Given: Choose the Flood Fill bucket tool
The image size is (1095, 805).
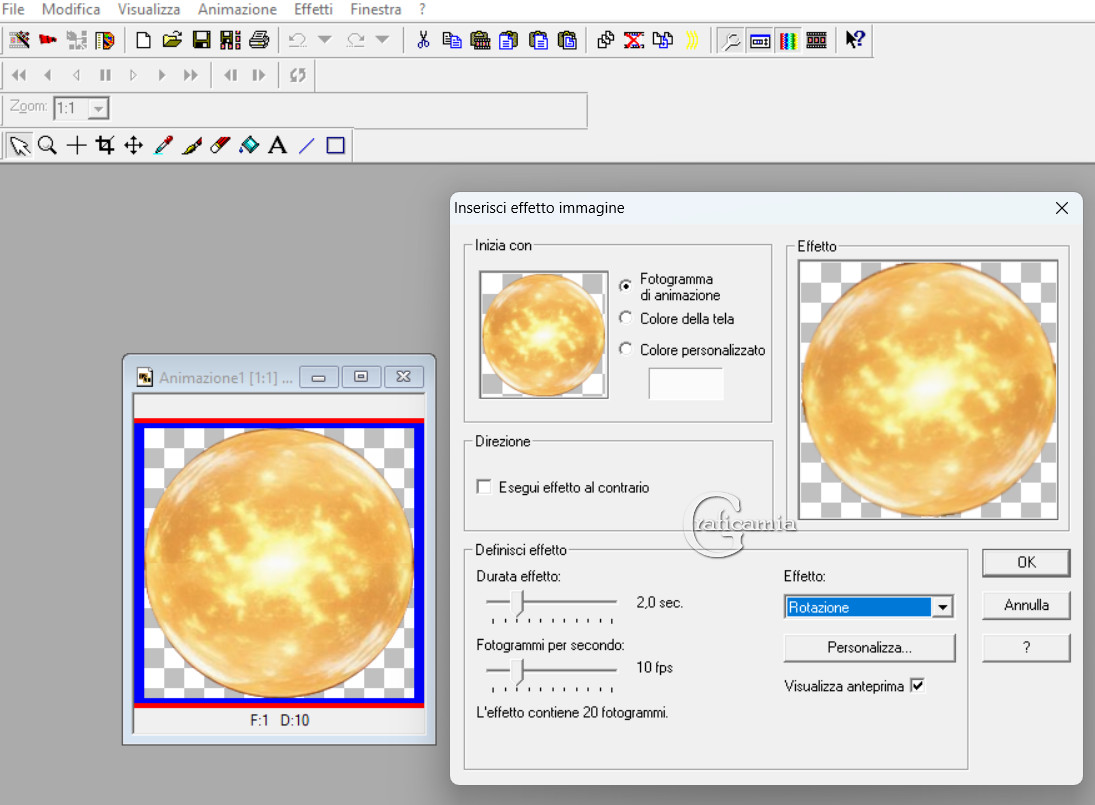Looking at the screenshot, I should point(249,146).
